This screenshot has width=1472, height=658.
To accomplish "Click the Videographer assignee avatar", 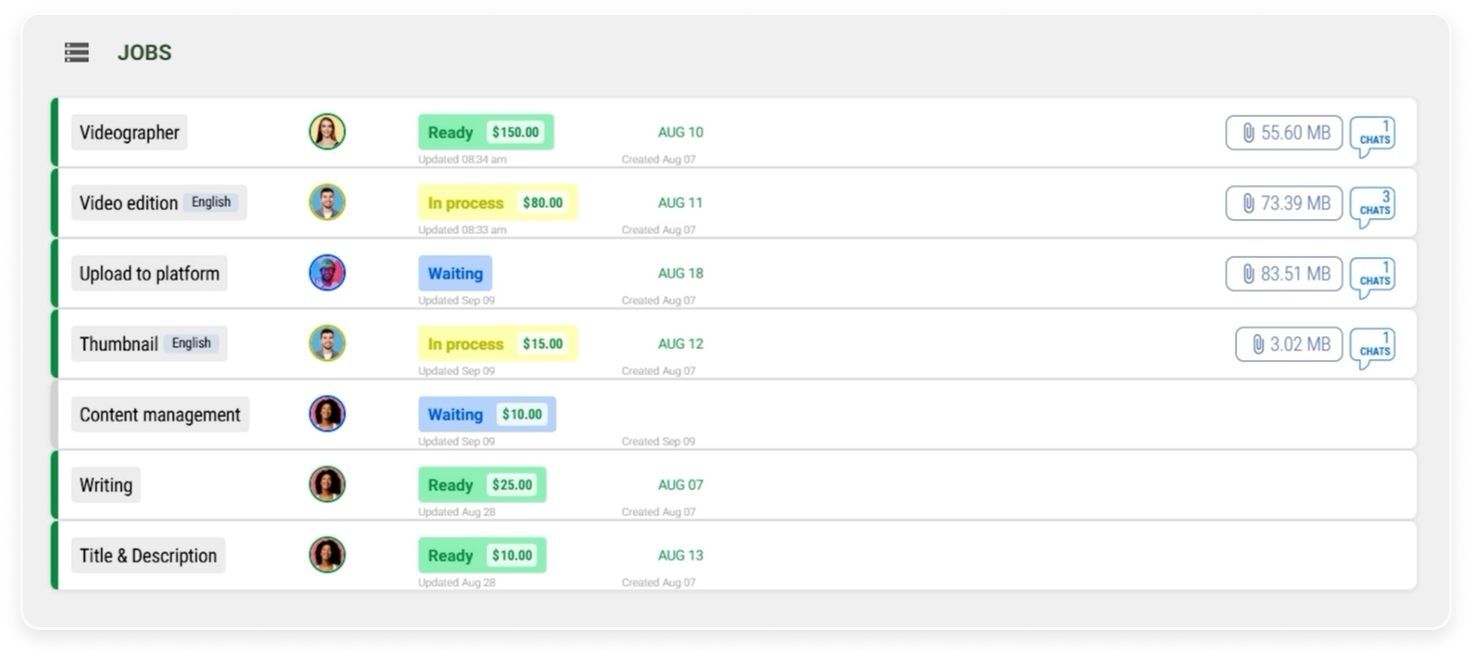I will point(327,132).
